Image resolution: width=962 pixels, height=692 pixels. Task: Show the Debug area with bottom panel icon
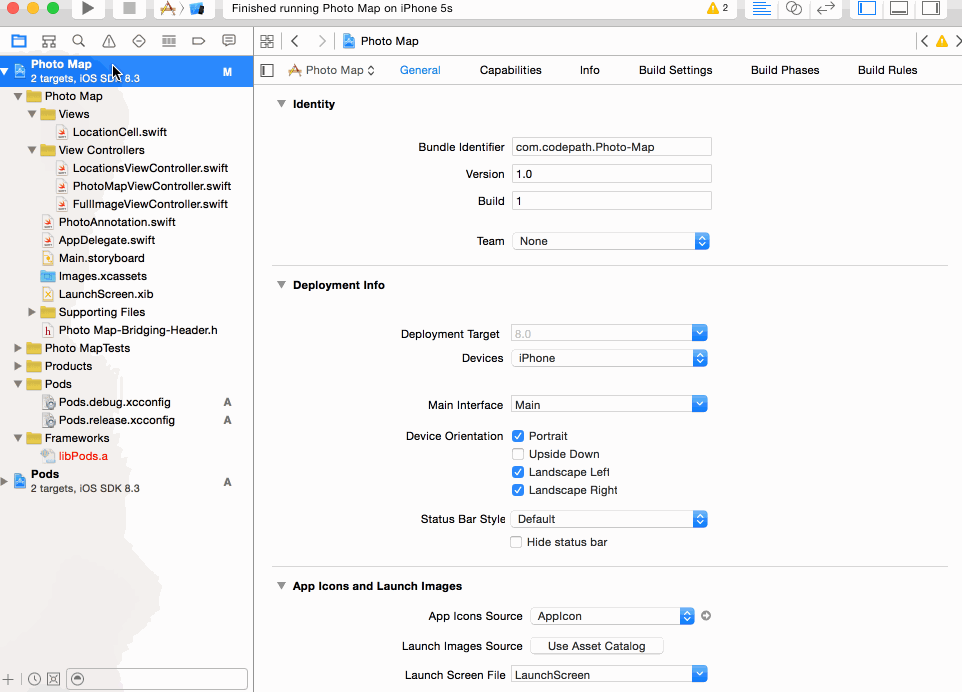(898, 8)
